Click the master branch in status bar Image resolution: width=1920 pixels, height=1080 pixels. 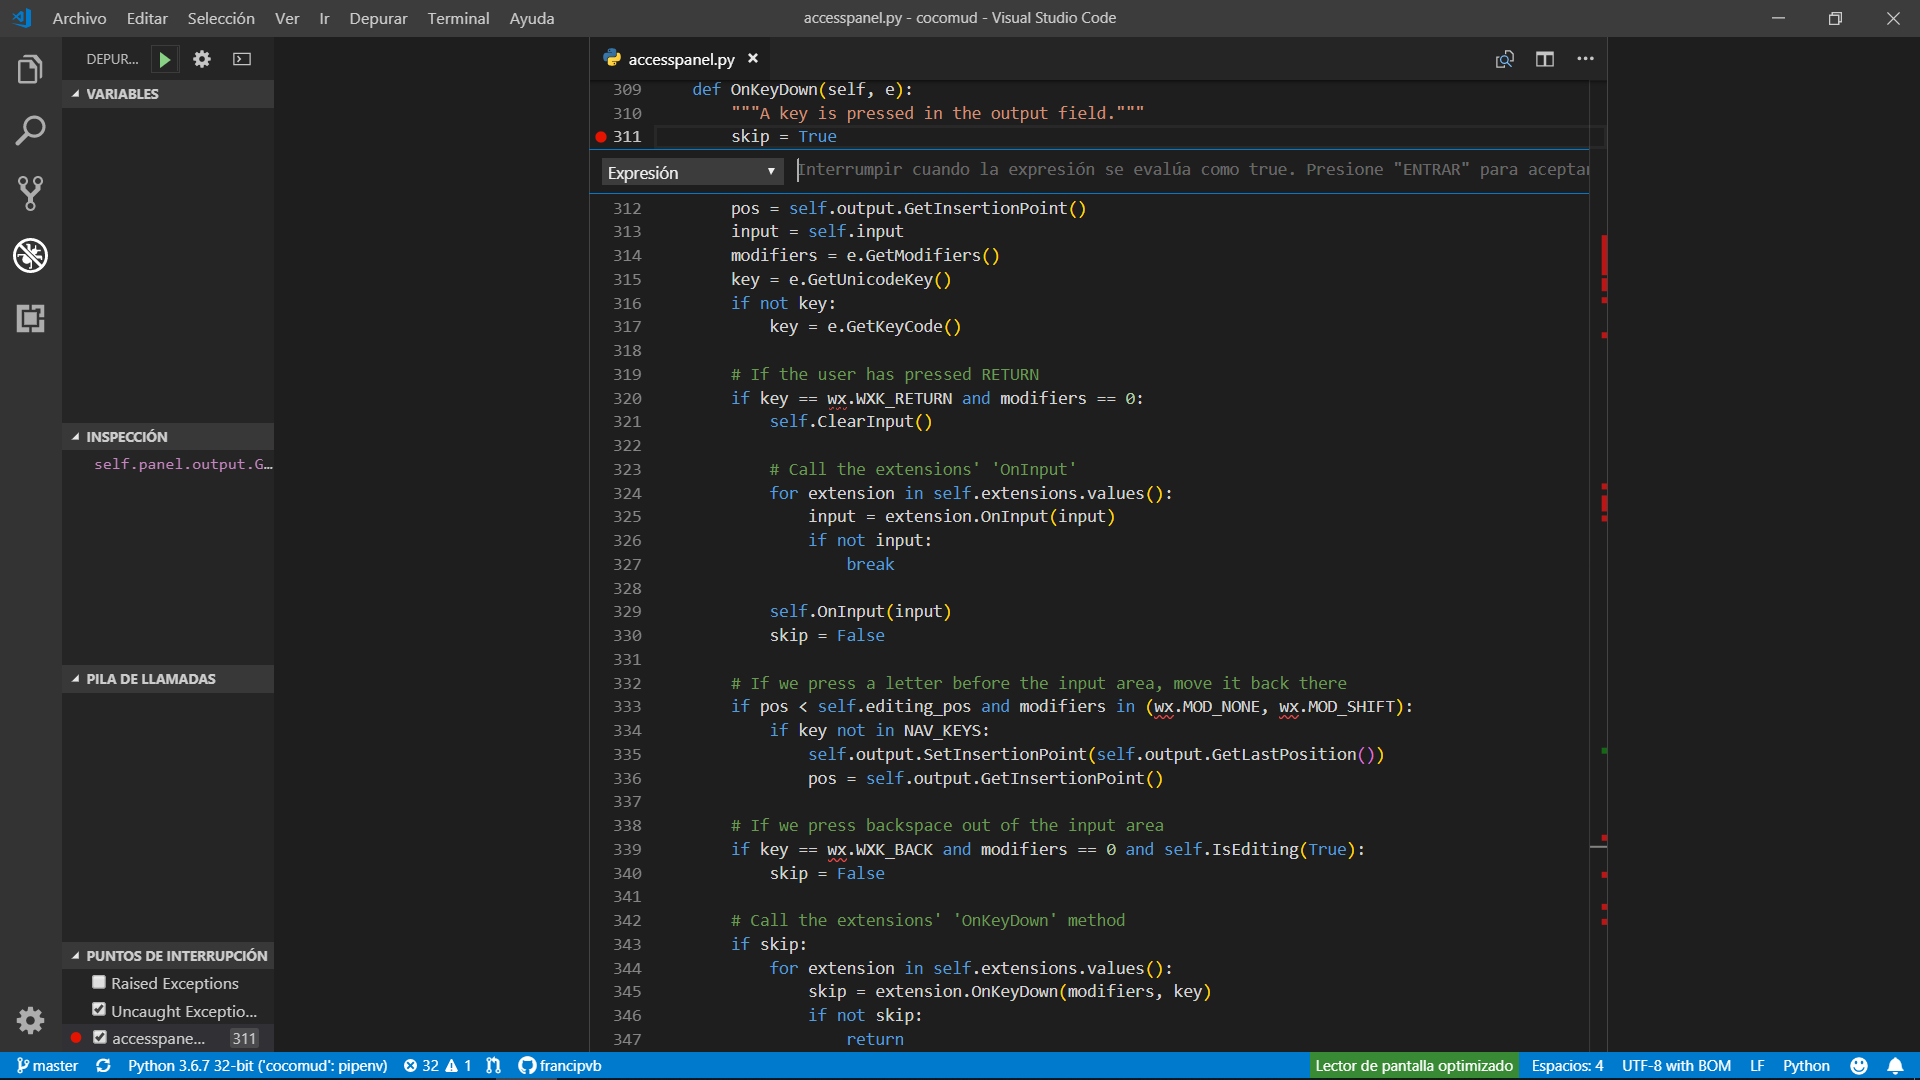[x=47, y=1066]
